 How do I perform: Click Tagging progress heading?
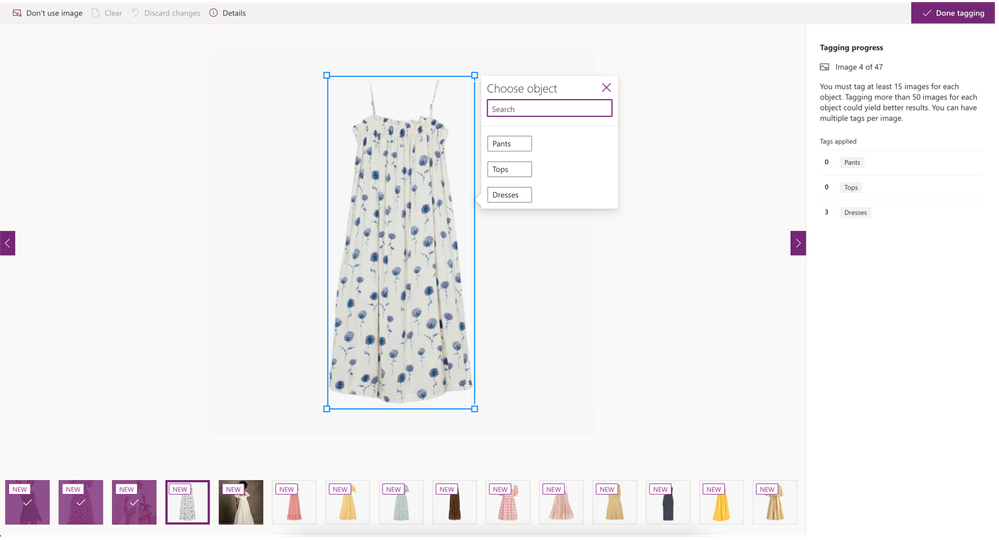(x=851, y=48)
